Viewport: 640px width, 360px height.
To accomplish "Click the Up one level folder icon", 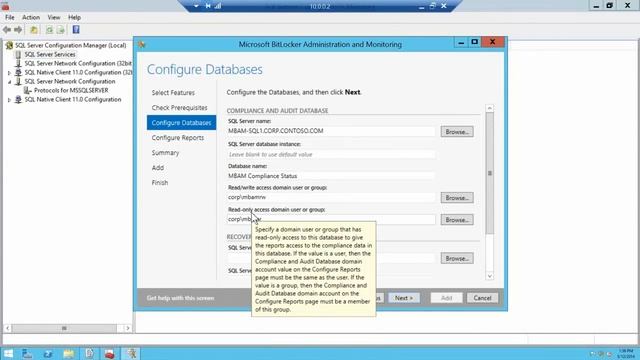I will [x=34, y=30].
